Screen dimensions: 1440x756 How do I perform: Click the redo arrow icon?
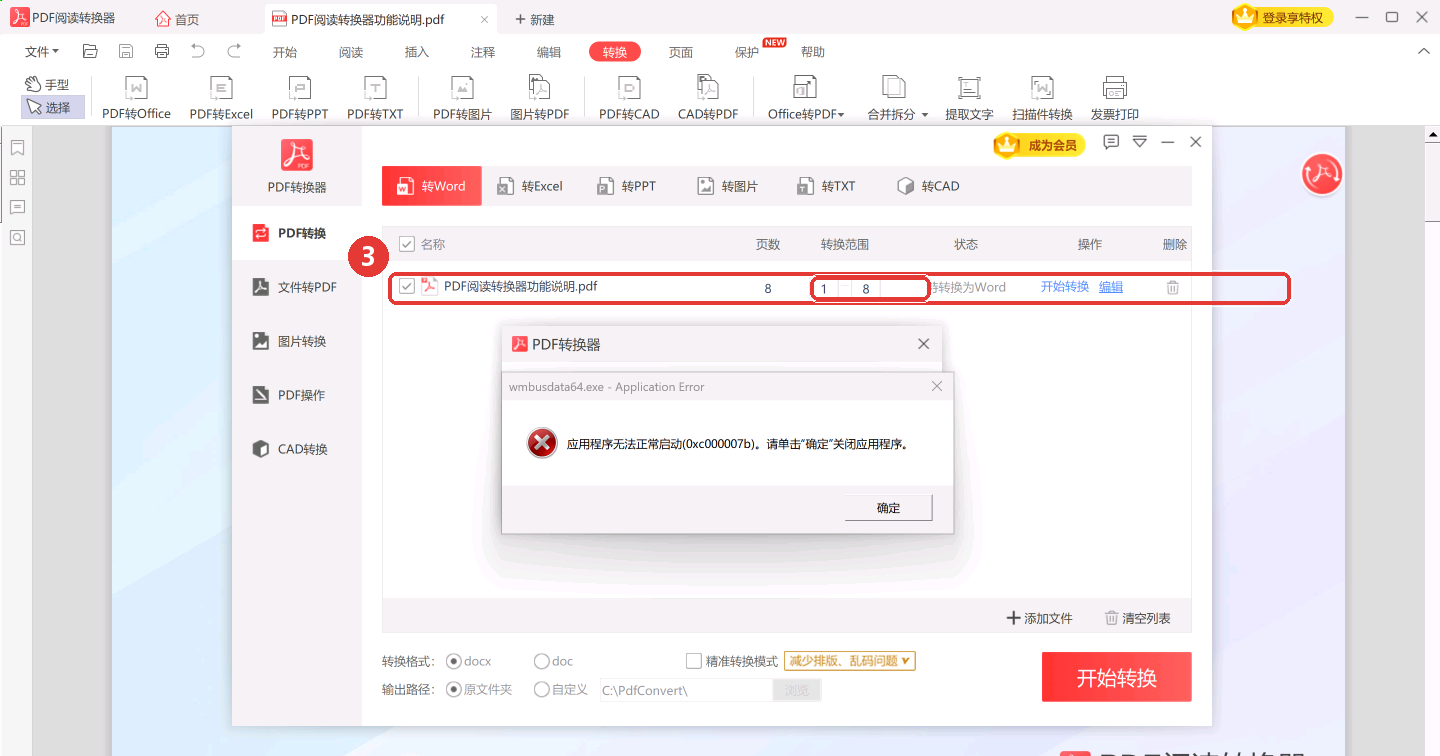tap(234, 51)
